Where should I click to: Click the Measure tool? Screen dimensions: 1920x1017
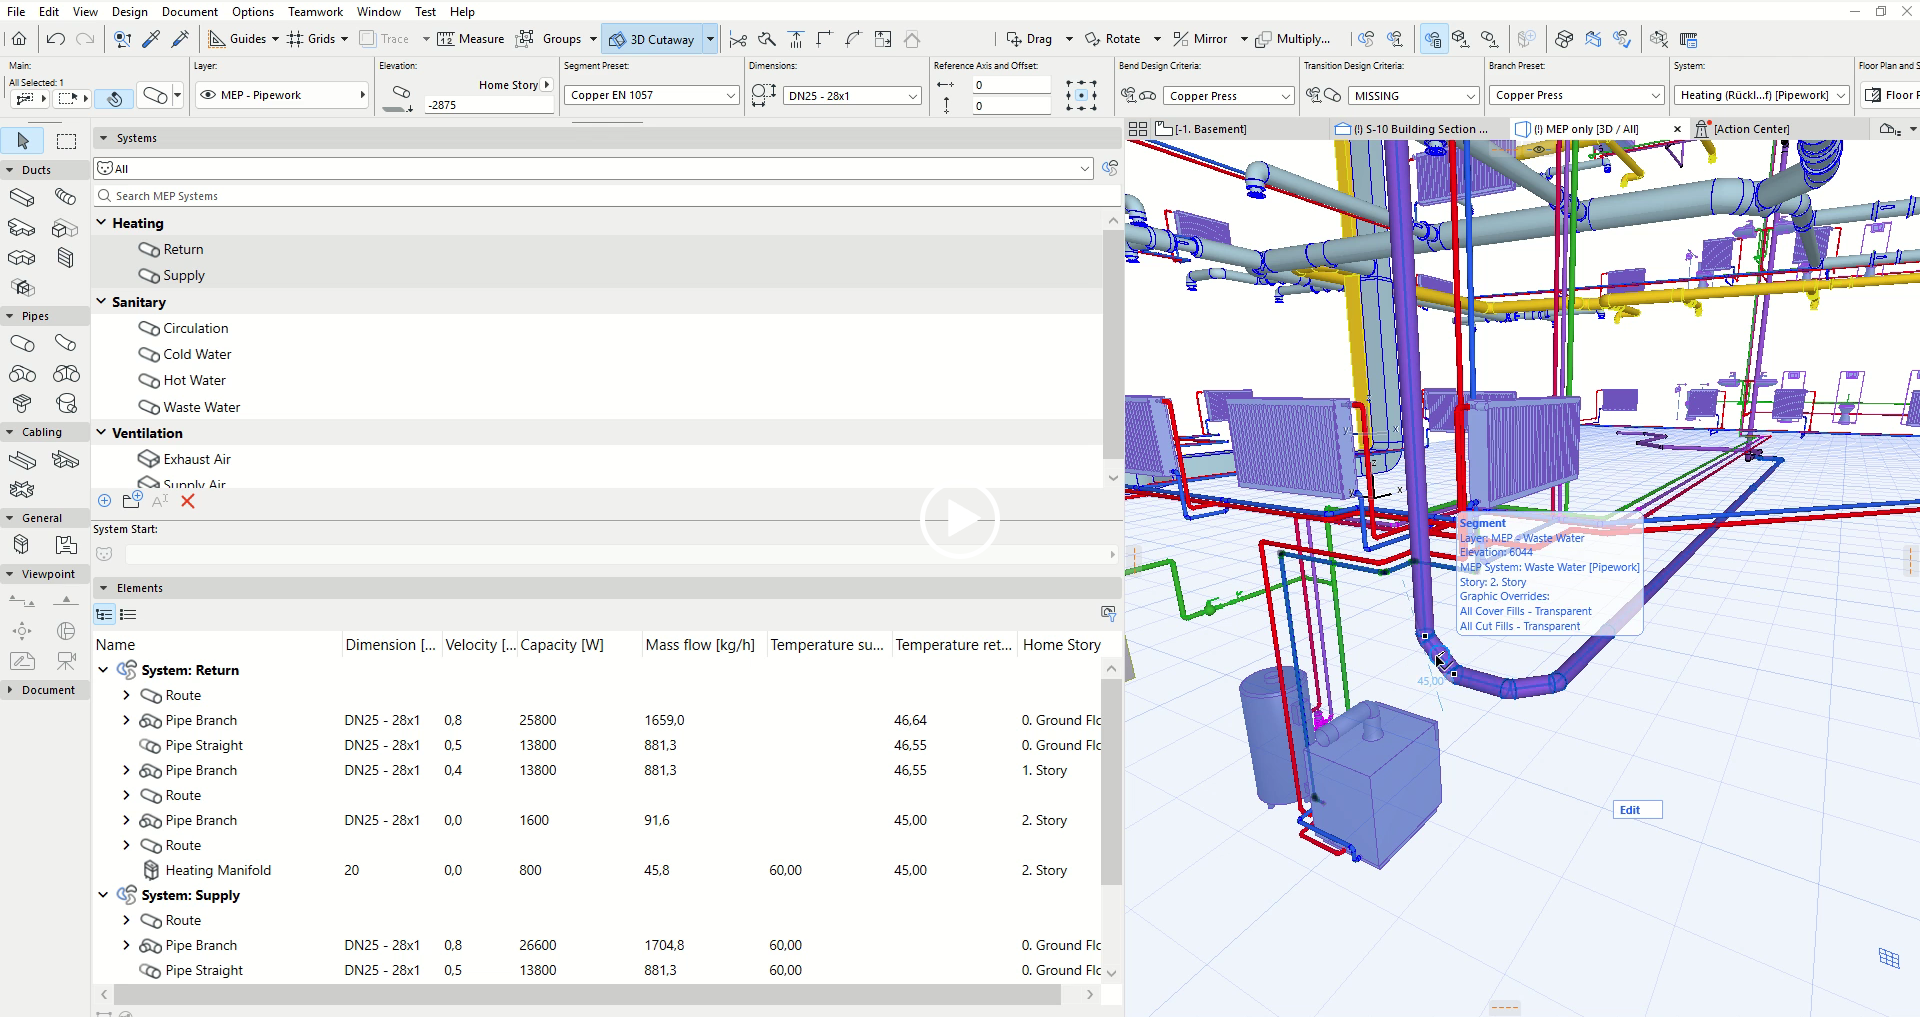coord(471,39)
